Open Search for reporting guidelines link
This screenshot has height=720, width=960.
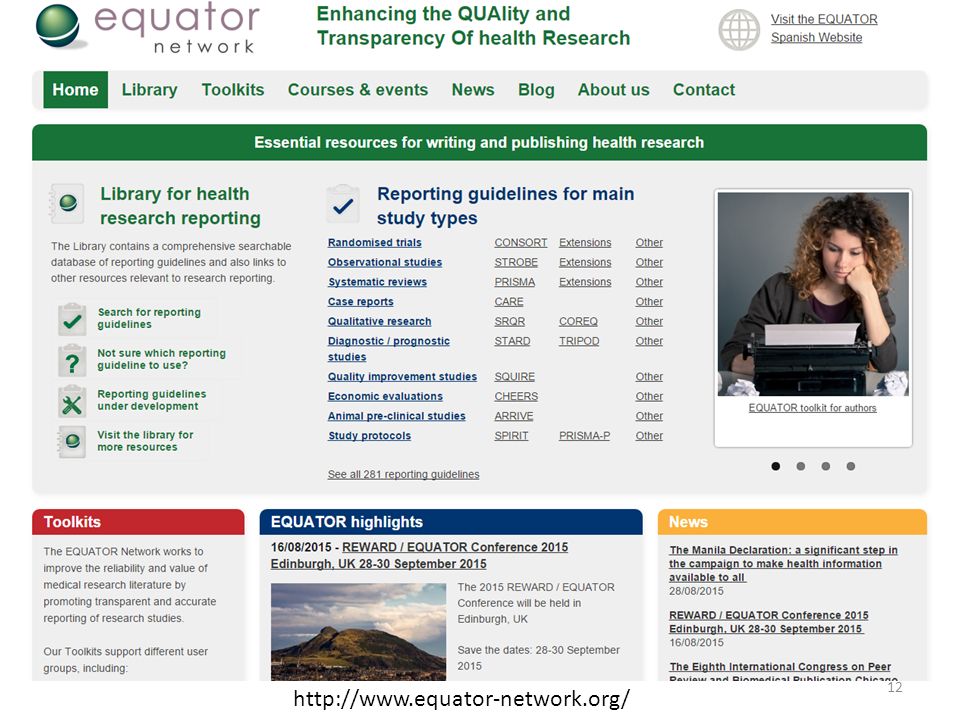[x=149, y=318]
